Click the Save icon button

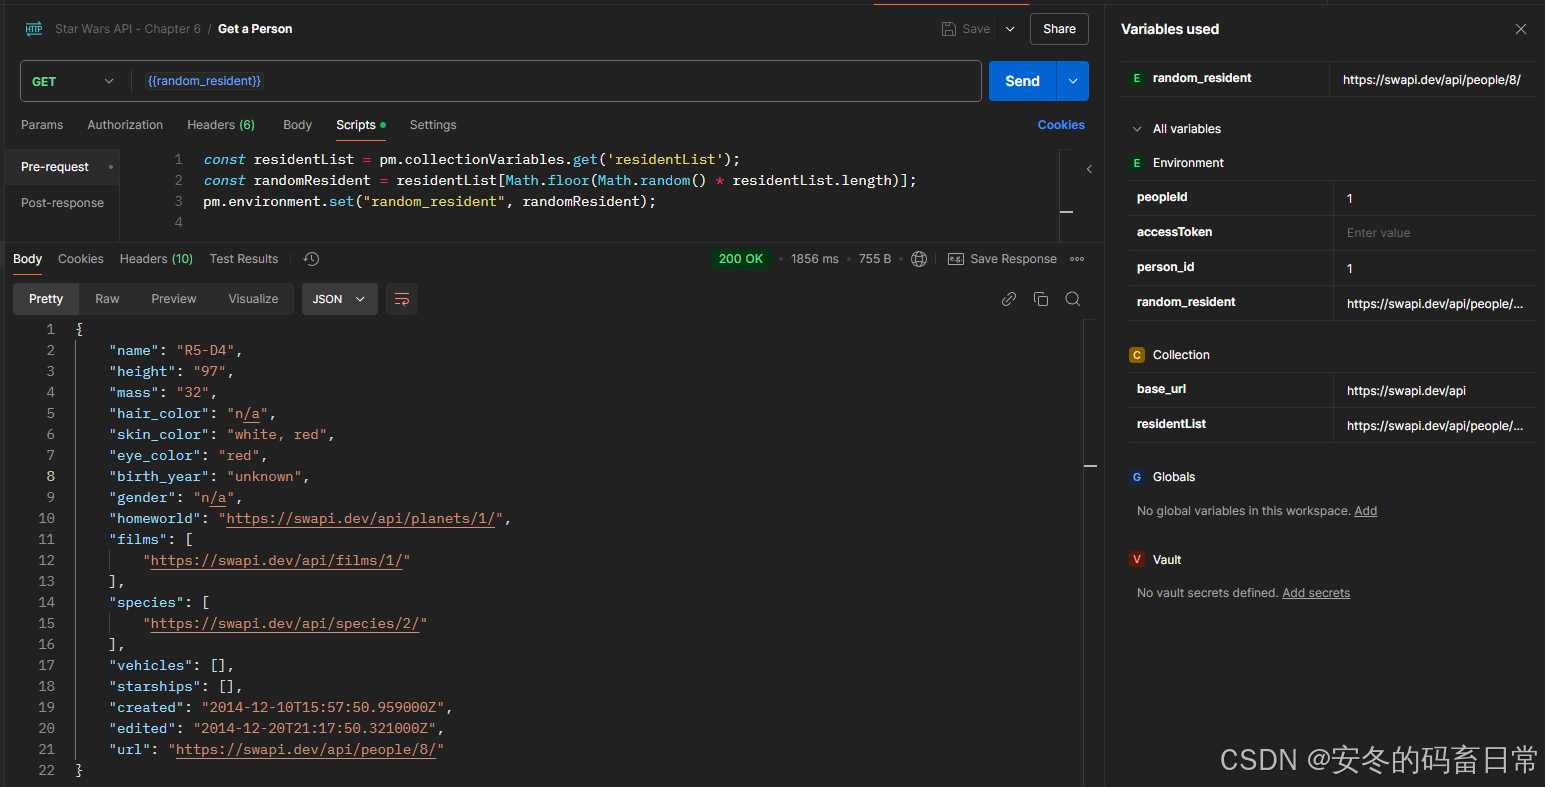pyautogui.click(x=966, y=29)
